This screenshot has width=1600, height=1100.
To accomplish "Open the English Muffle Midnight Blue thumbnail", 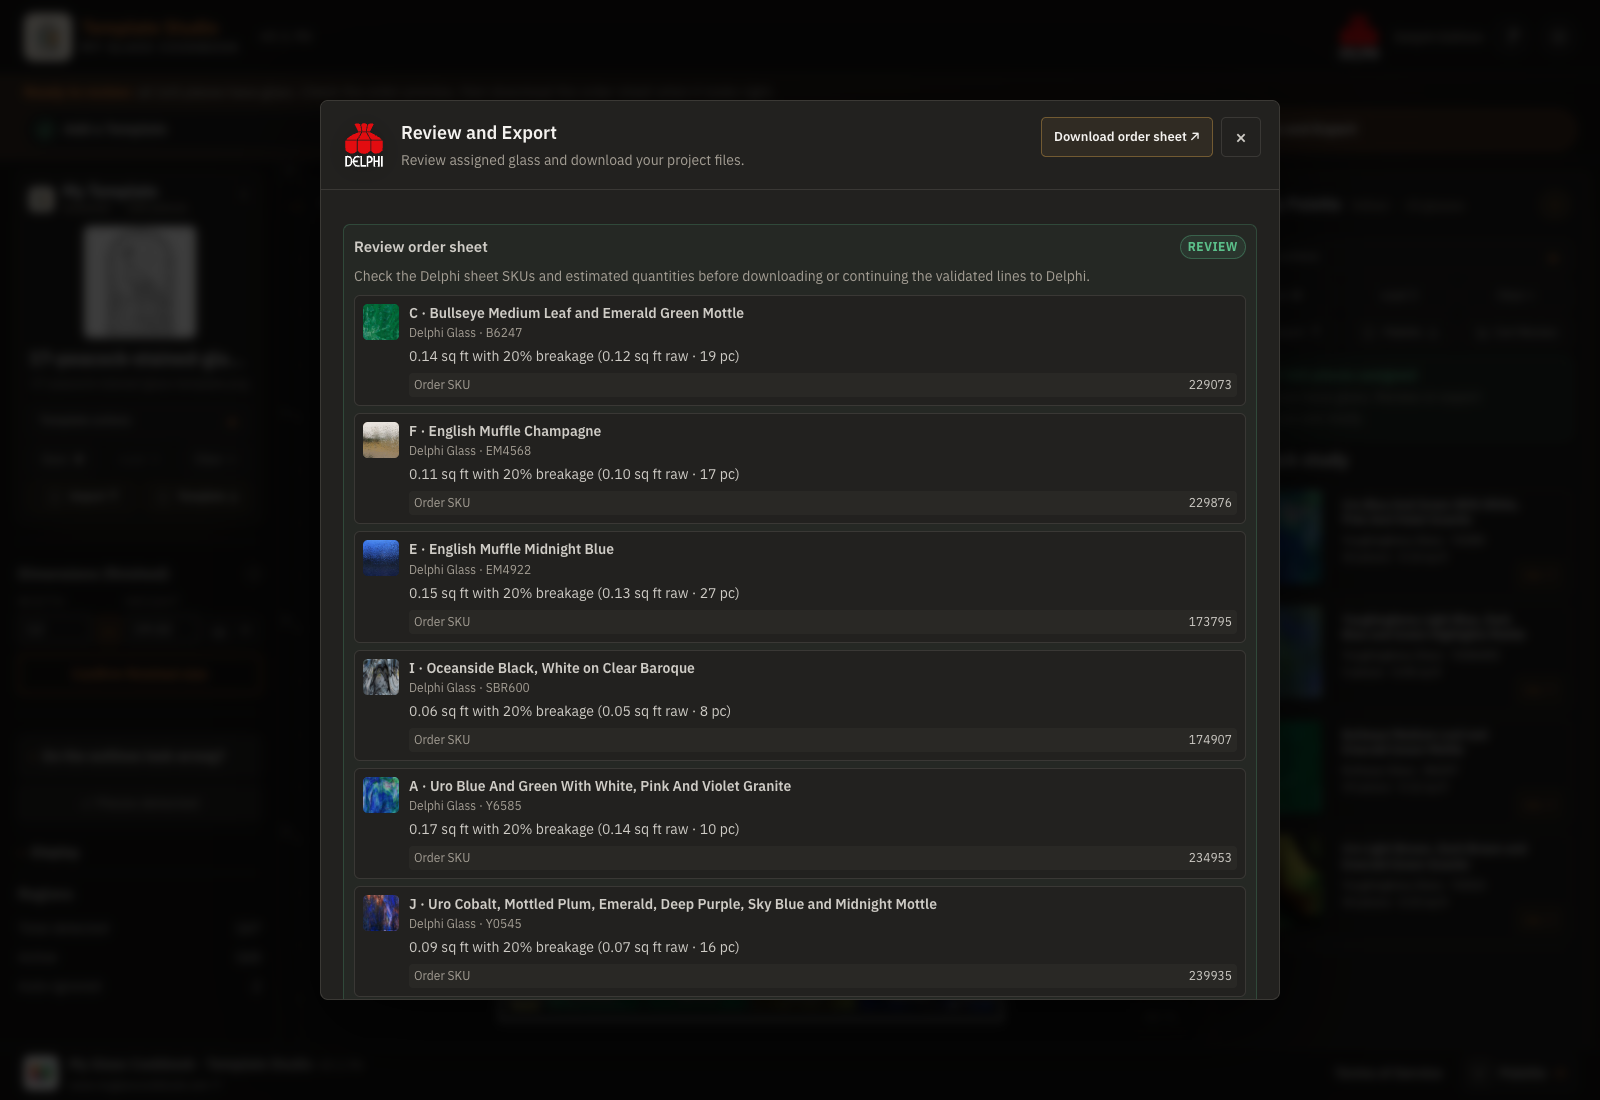I will pos(381,558).
